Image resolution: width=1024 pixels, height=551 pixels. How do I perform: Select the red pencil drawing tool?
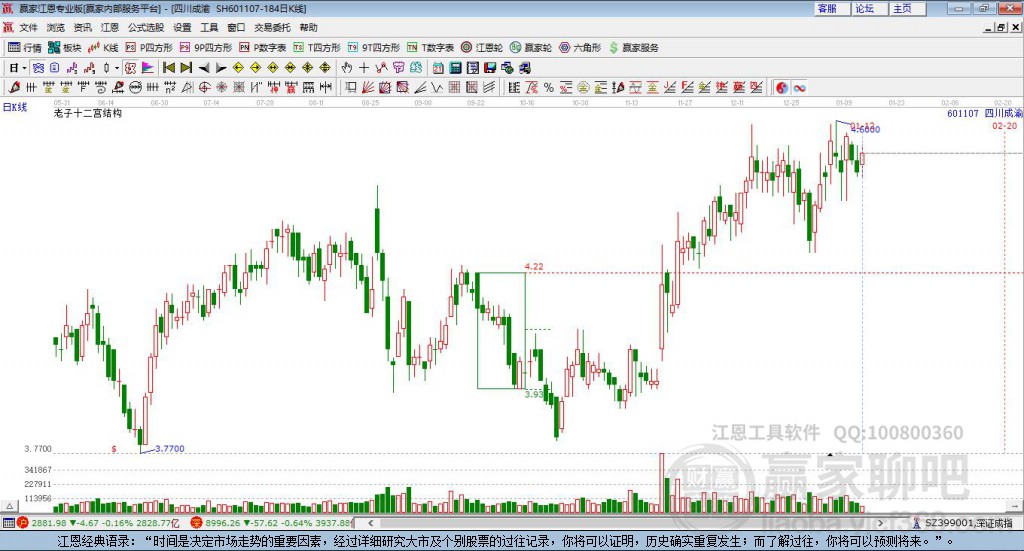(x=14, y=87)
